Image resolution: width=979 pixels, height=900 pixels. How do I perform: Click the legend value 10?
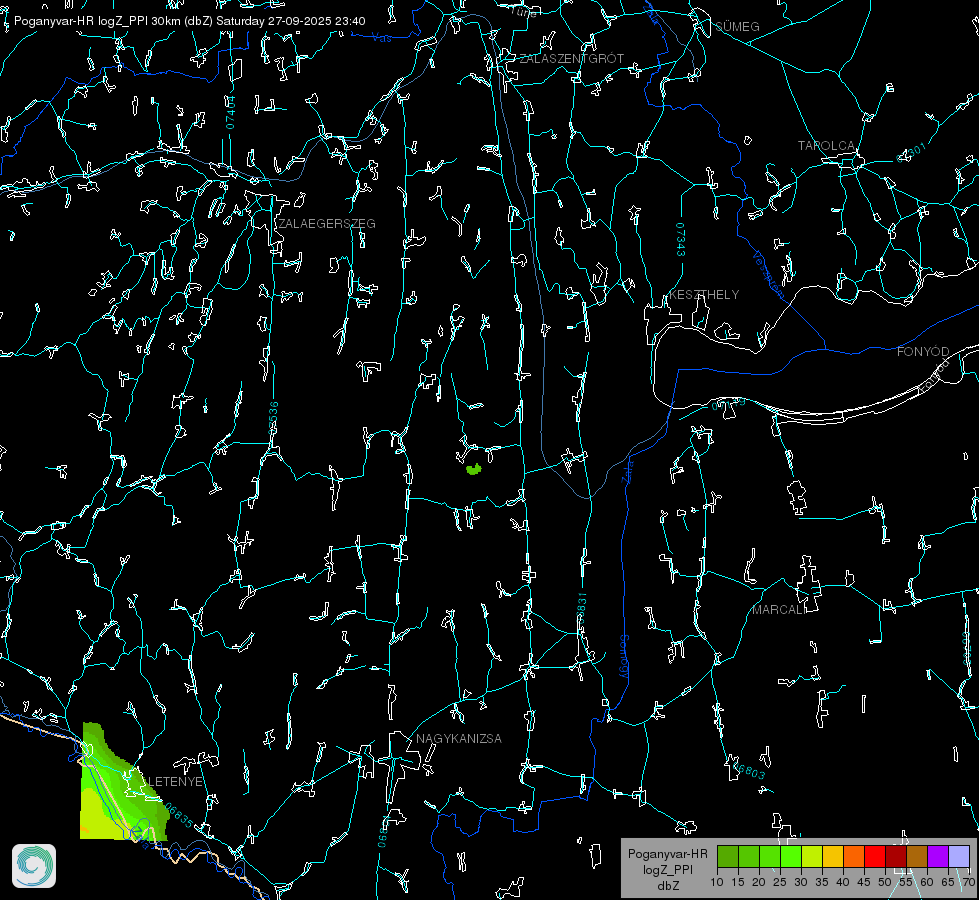pos(717,883)
